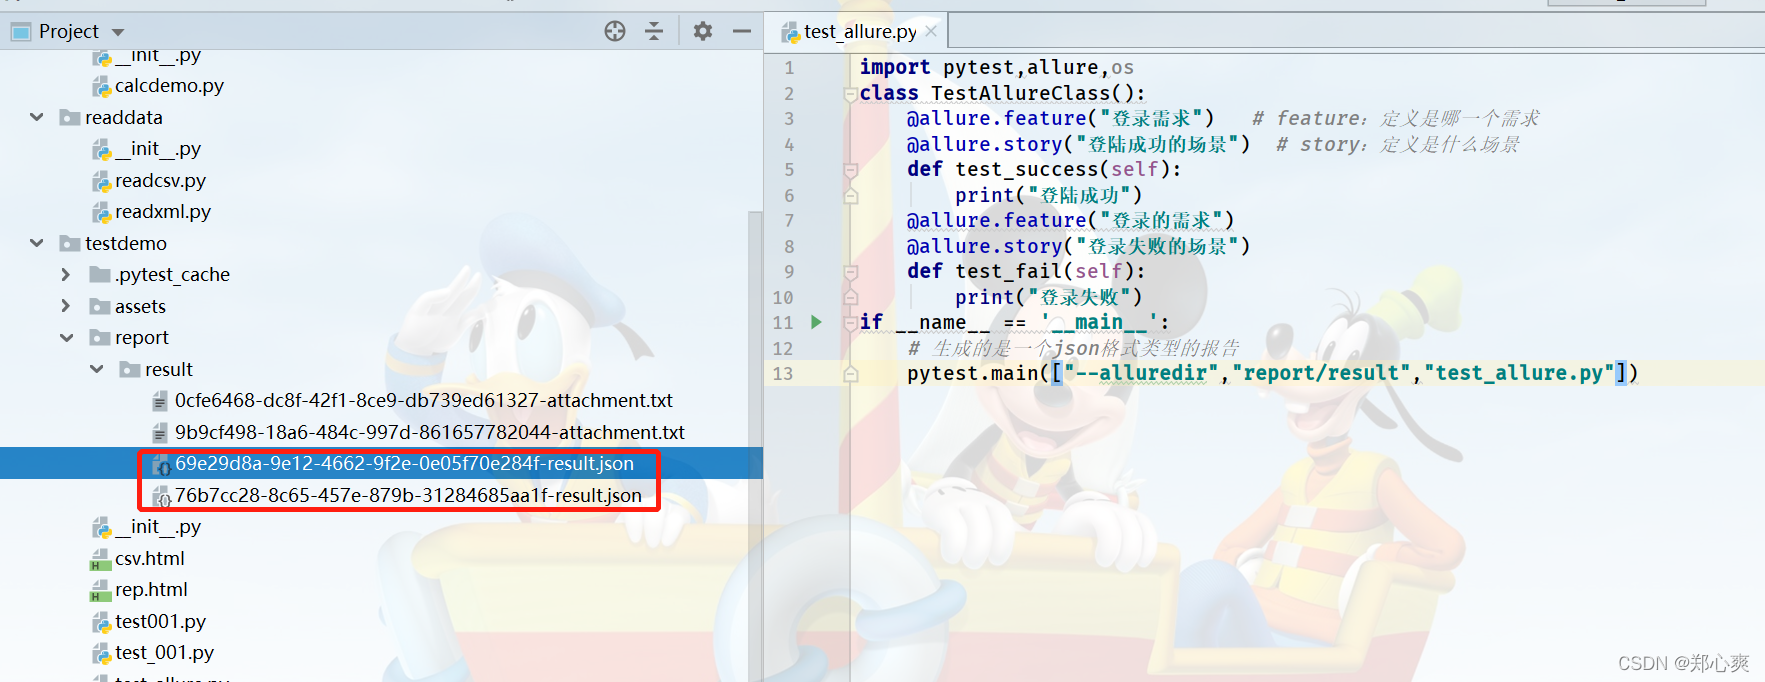Image resolution: width=1765 pixels, height=682 pixels.
Task: Place cursor on 'import pytest,allure,os' line
Action: pyautogui.click(x=996, y=67)
